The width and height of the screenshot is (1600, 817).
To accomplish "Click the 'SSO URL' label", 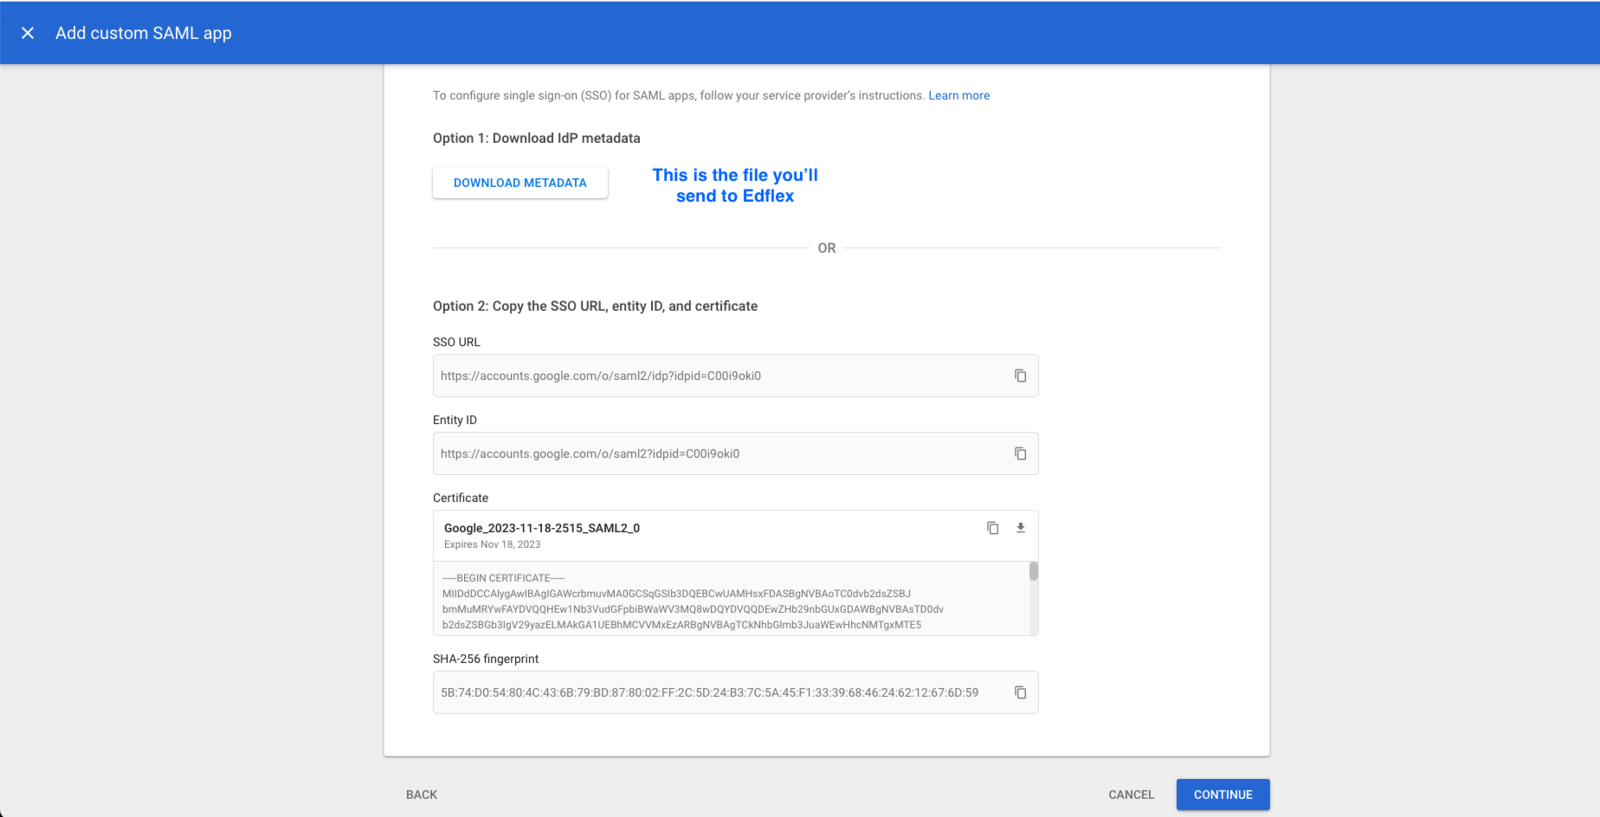I will point(456,342).
